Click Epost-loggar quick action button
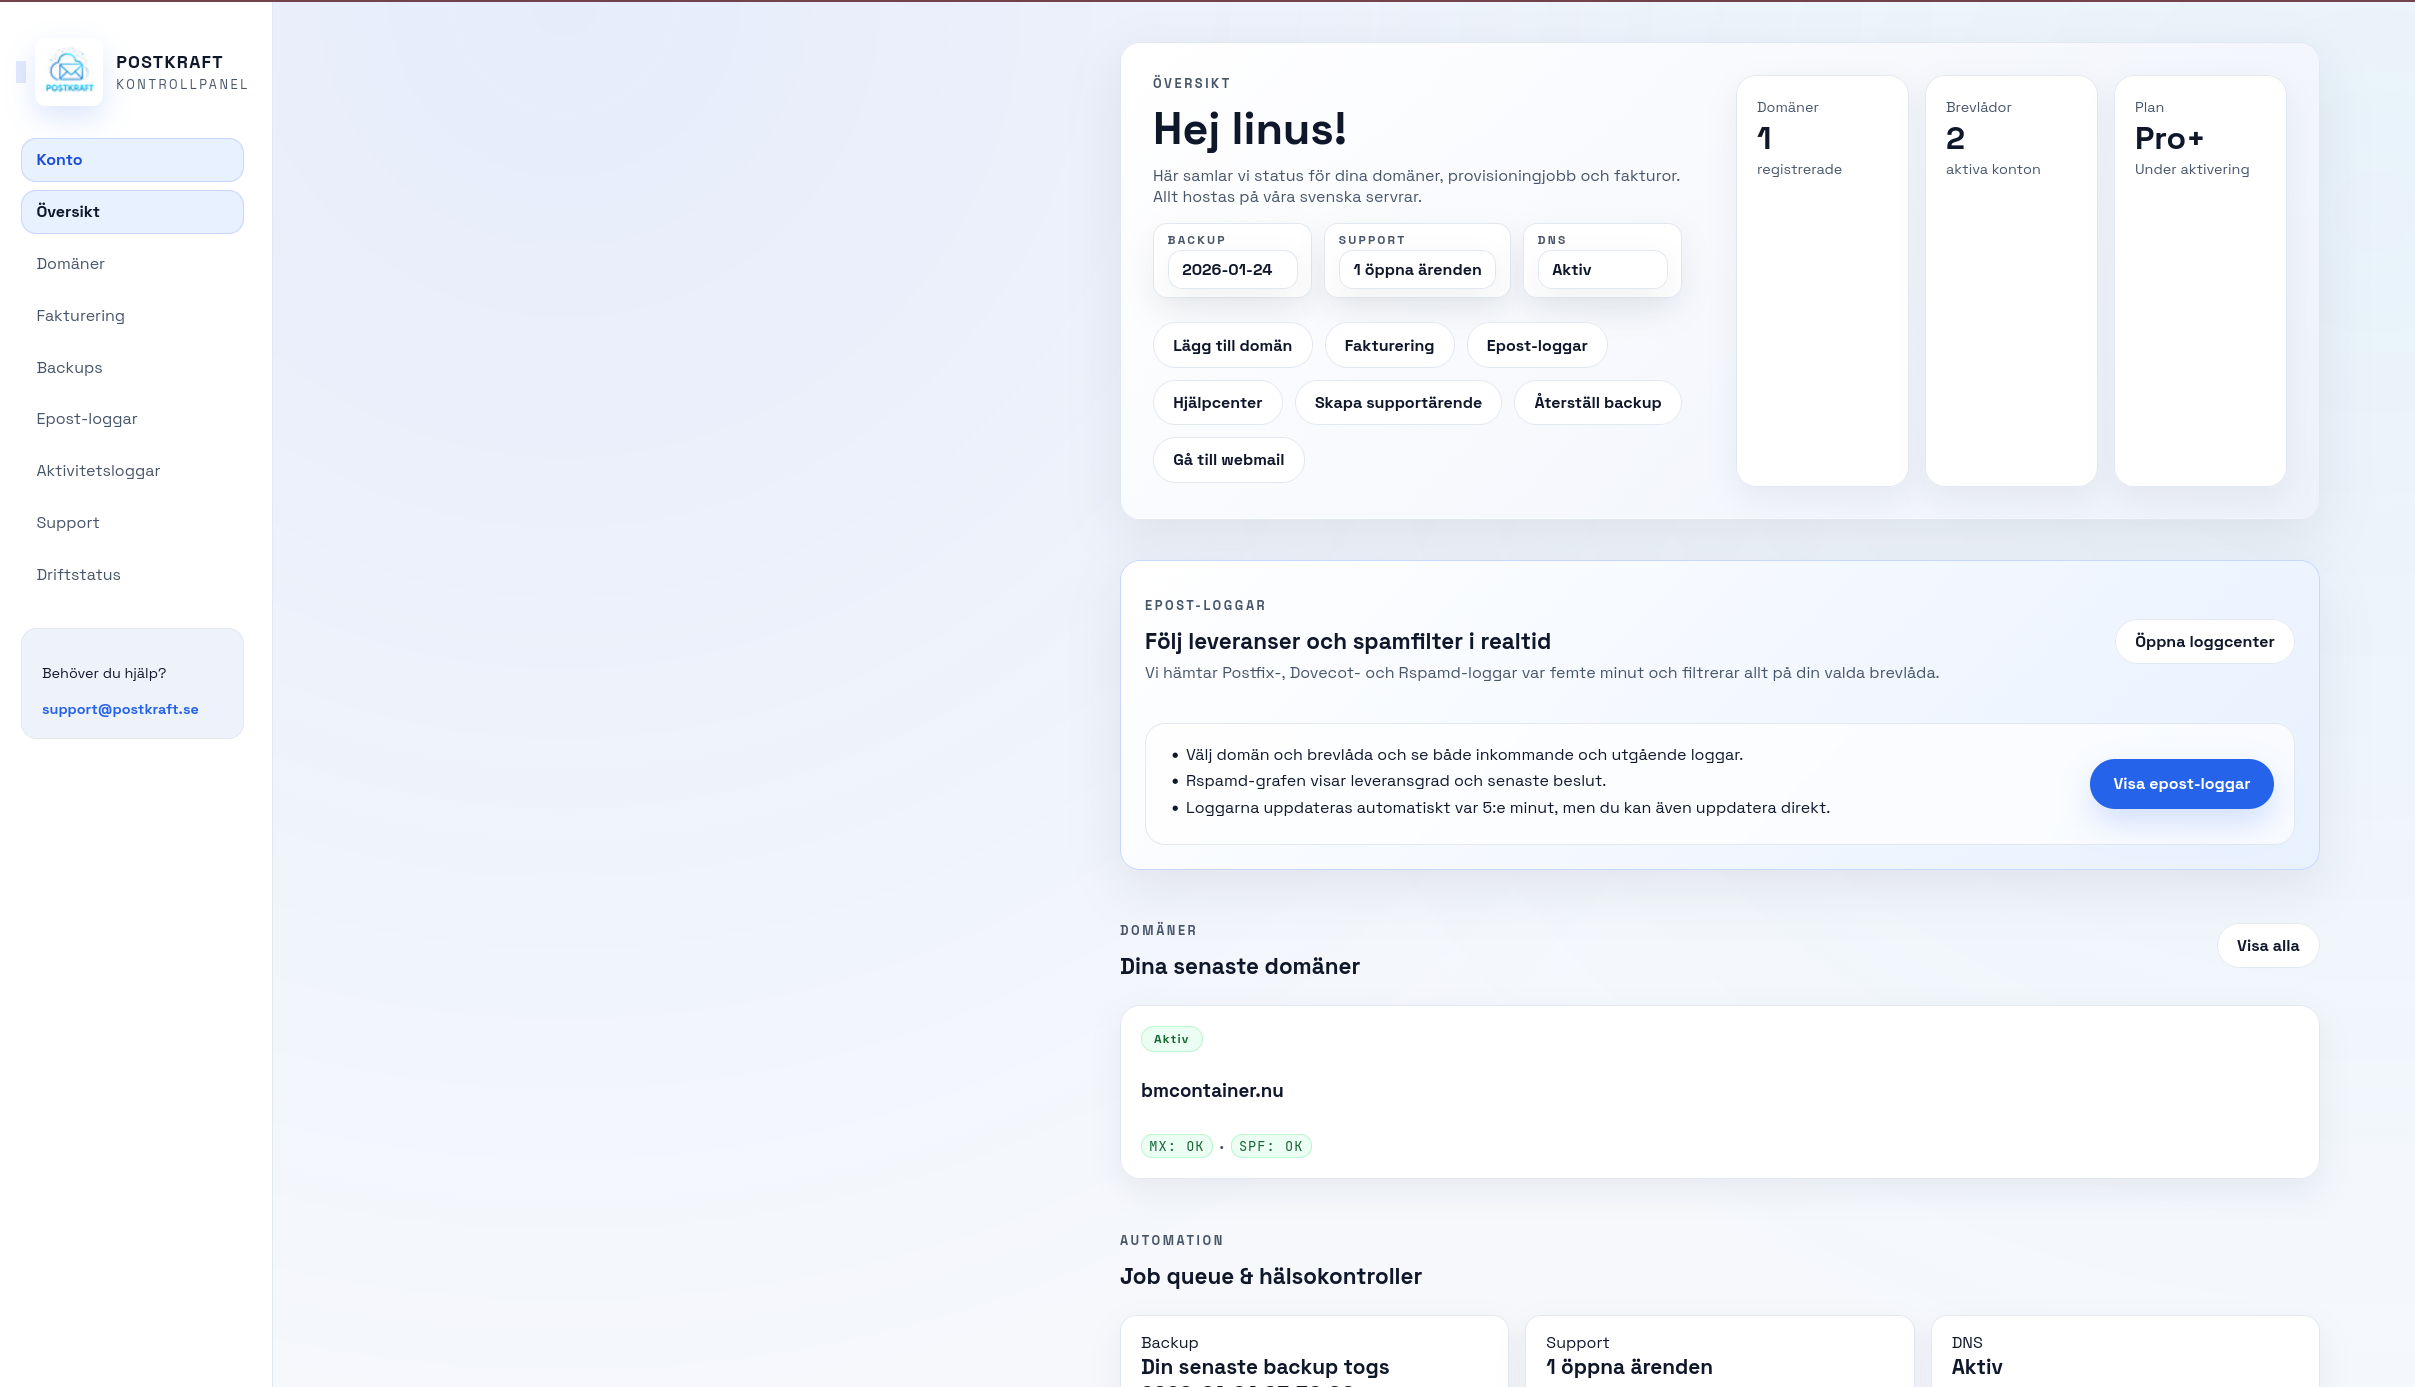Screen dimensions: 2415x1387 click(x=1536, y=346)
